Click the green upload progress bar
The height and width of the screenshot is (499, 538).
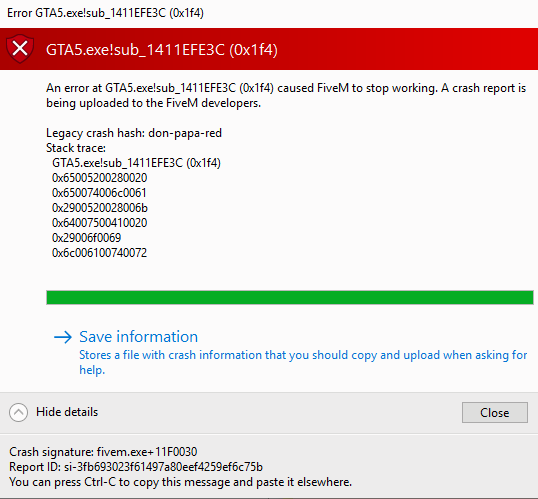[x=290, y=297]
